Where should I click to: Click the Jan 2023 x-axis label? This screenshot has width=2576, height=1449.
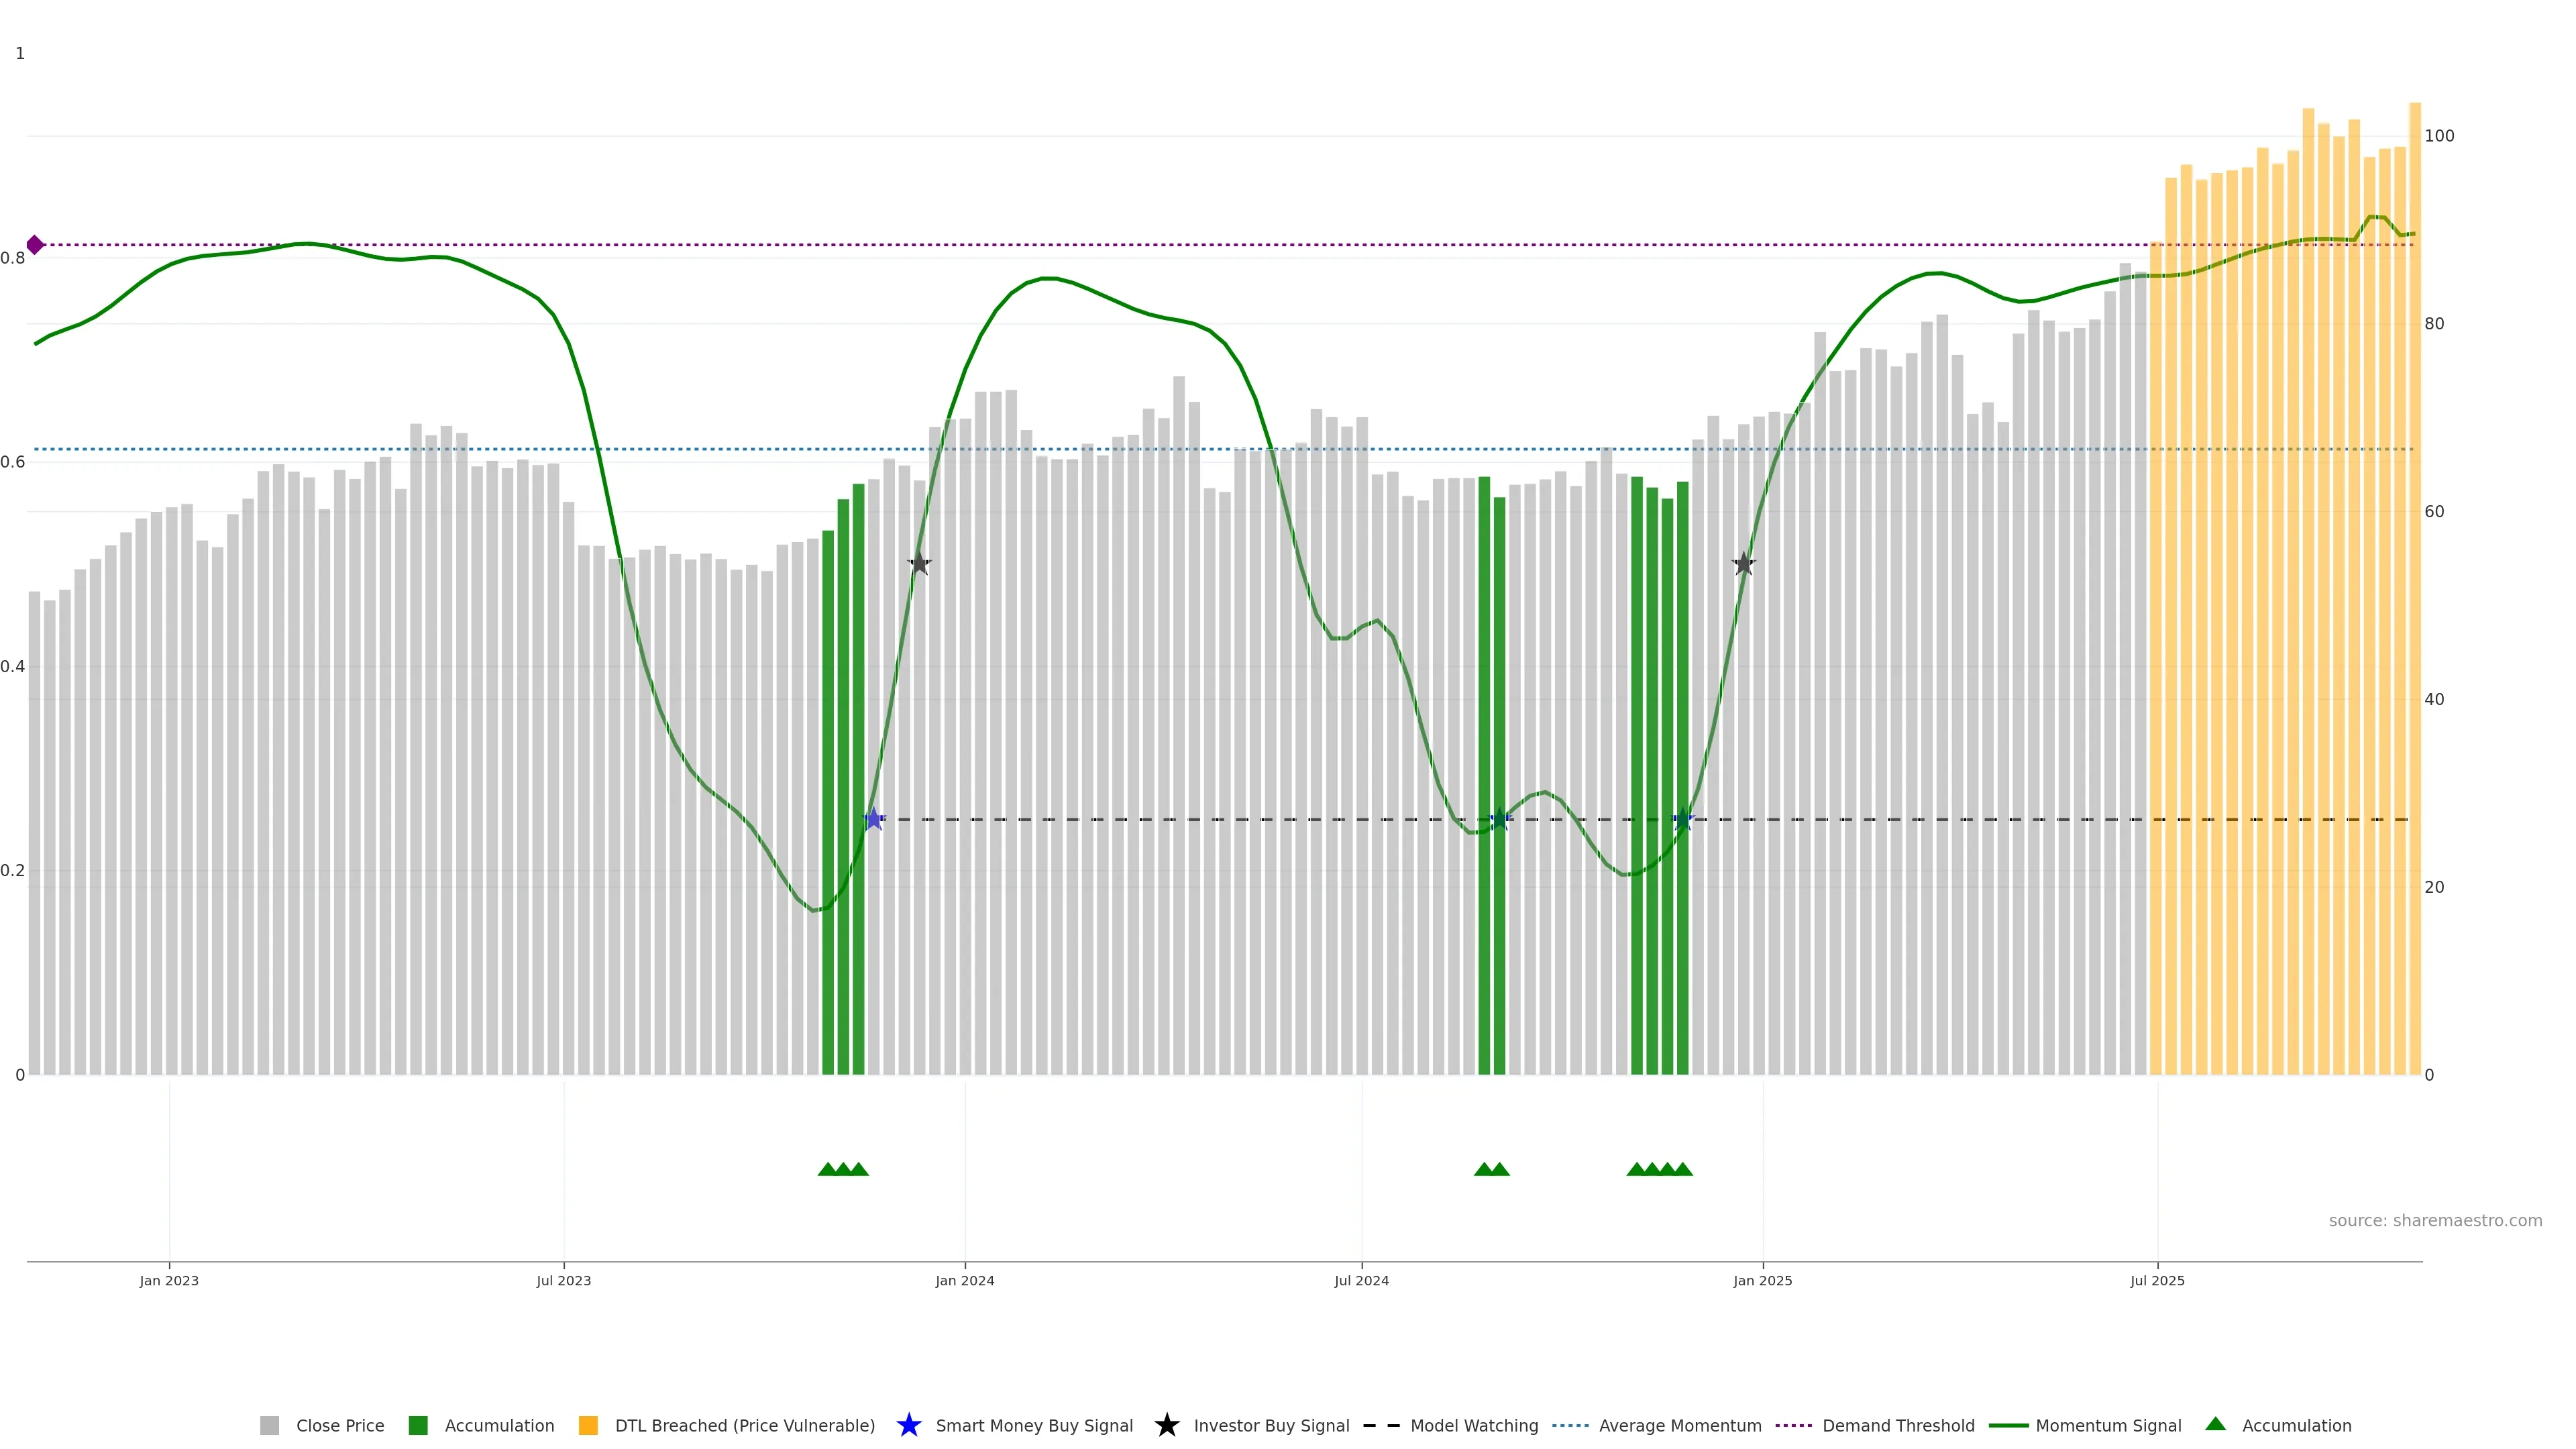[x=169, y=1281]
